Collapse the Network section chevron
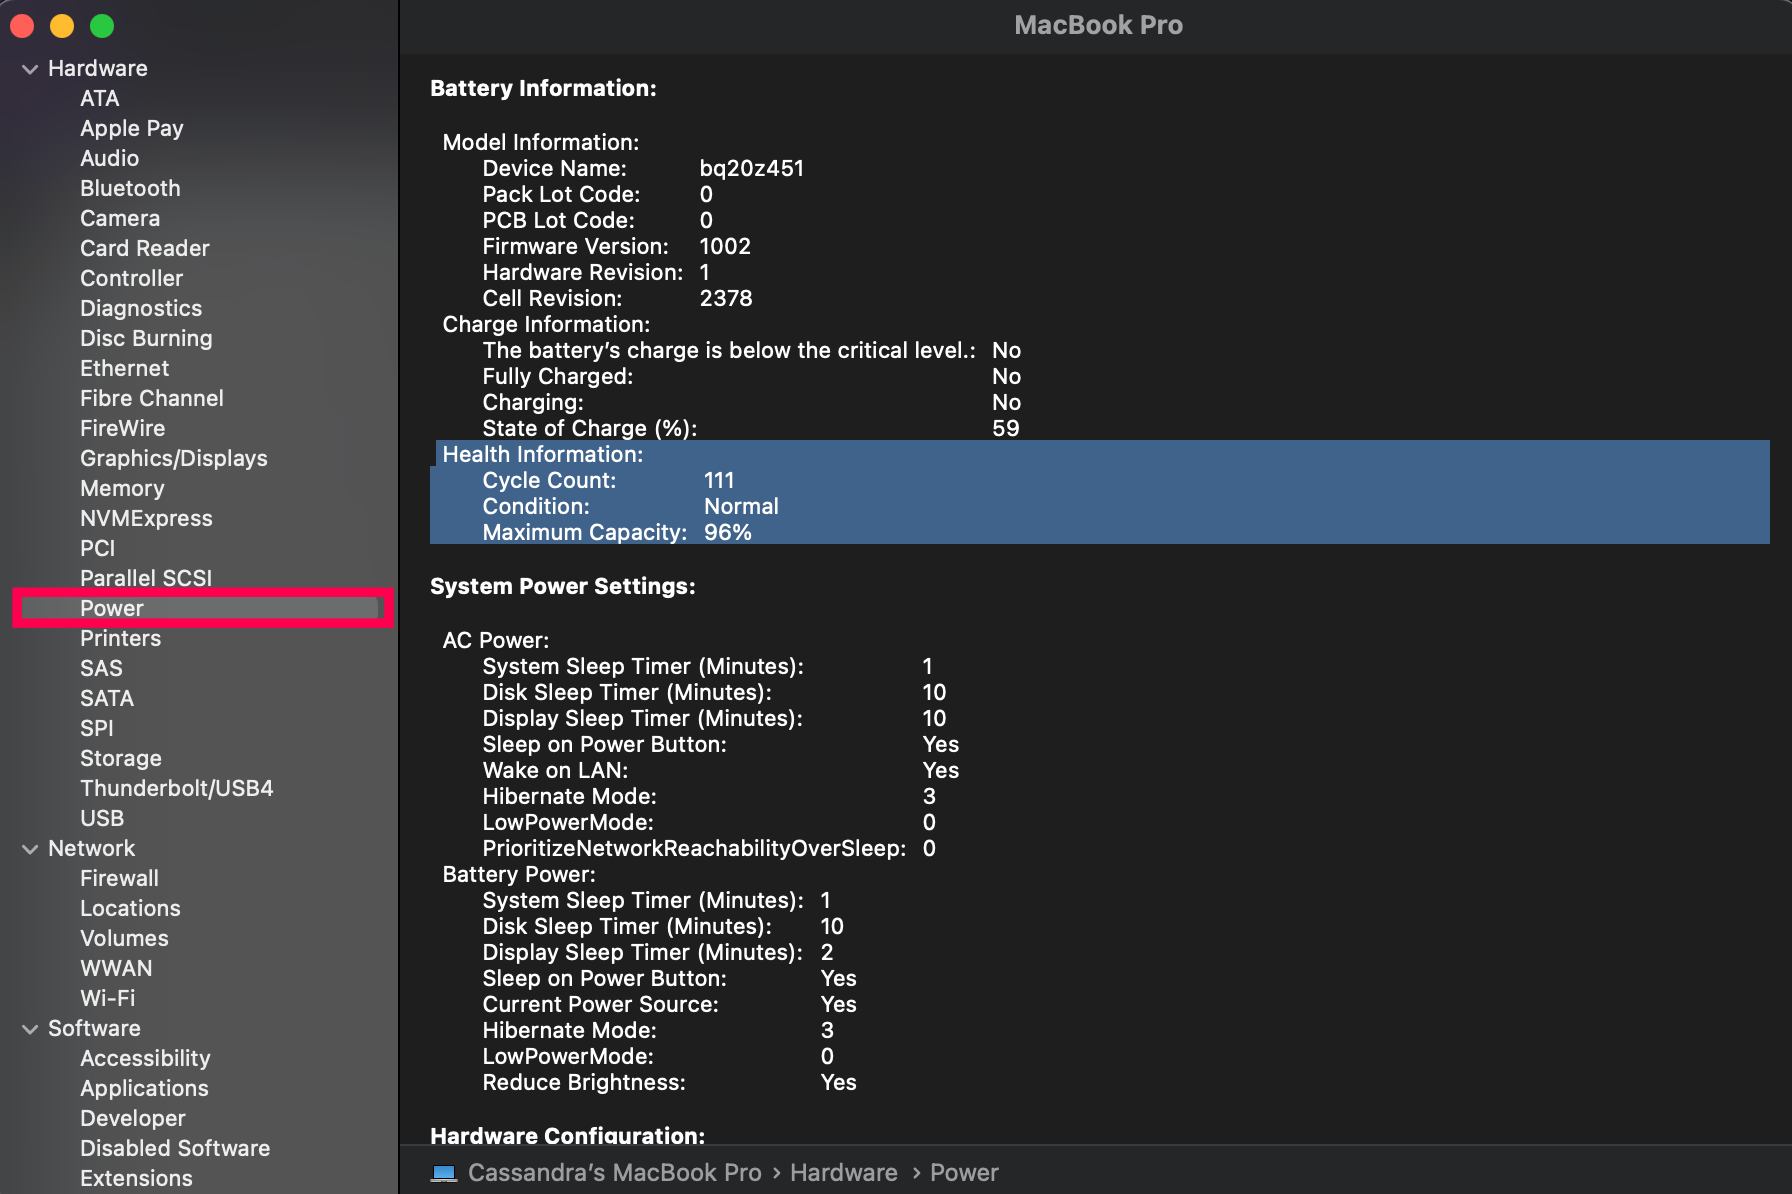The width and height of the screenshot is (1792, 1194). 30,849
